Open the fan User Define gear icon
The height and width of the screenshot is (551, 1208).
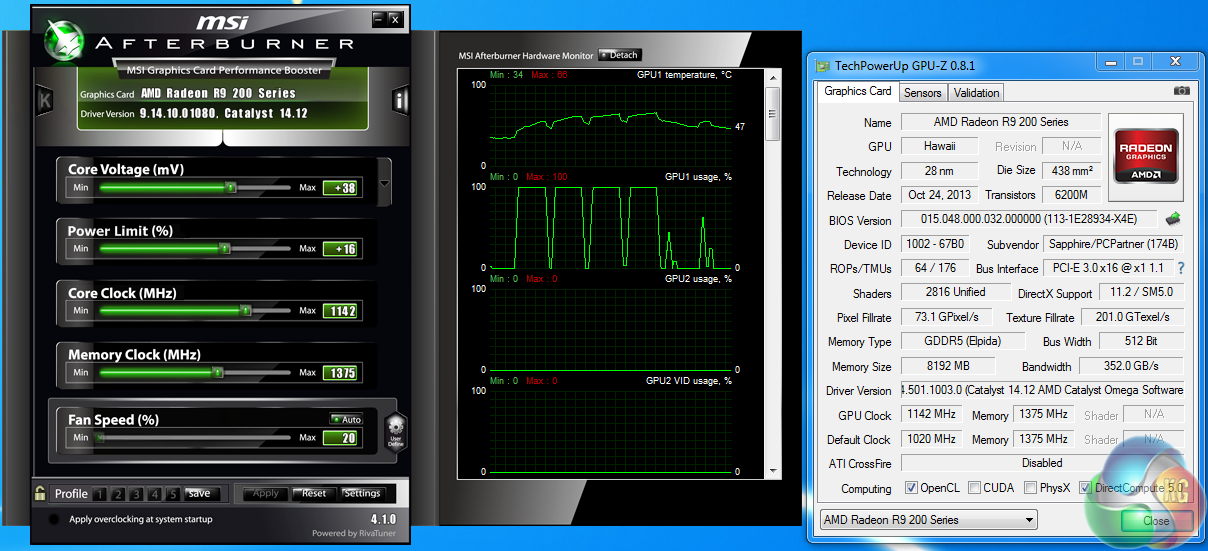click(x=395, y=431)
